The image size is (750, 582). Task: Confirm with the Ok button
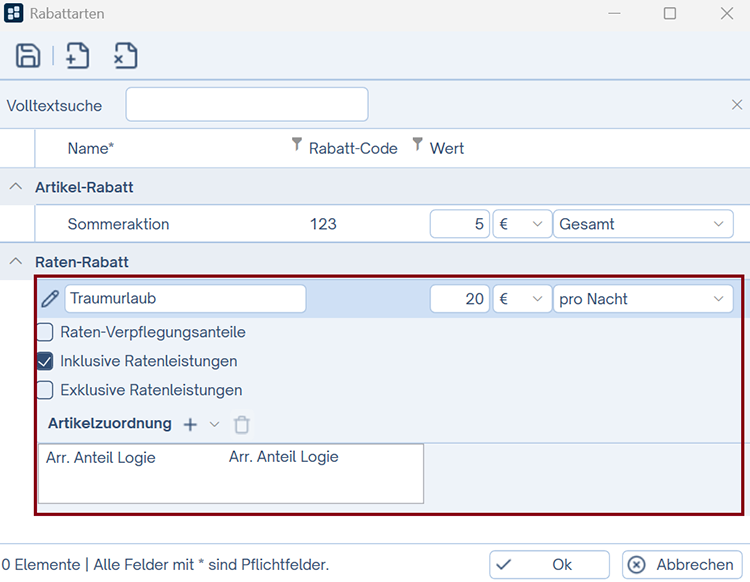click(x=549, y=565)
